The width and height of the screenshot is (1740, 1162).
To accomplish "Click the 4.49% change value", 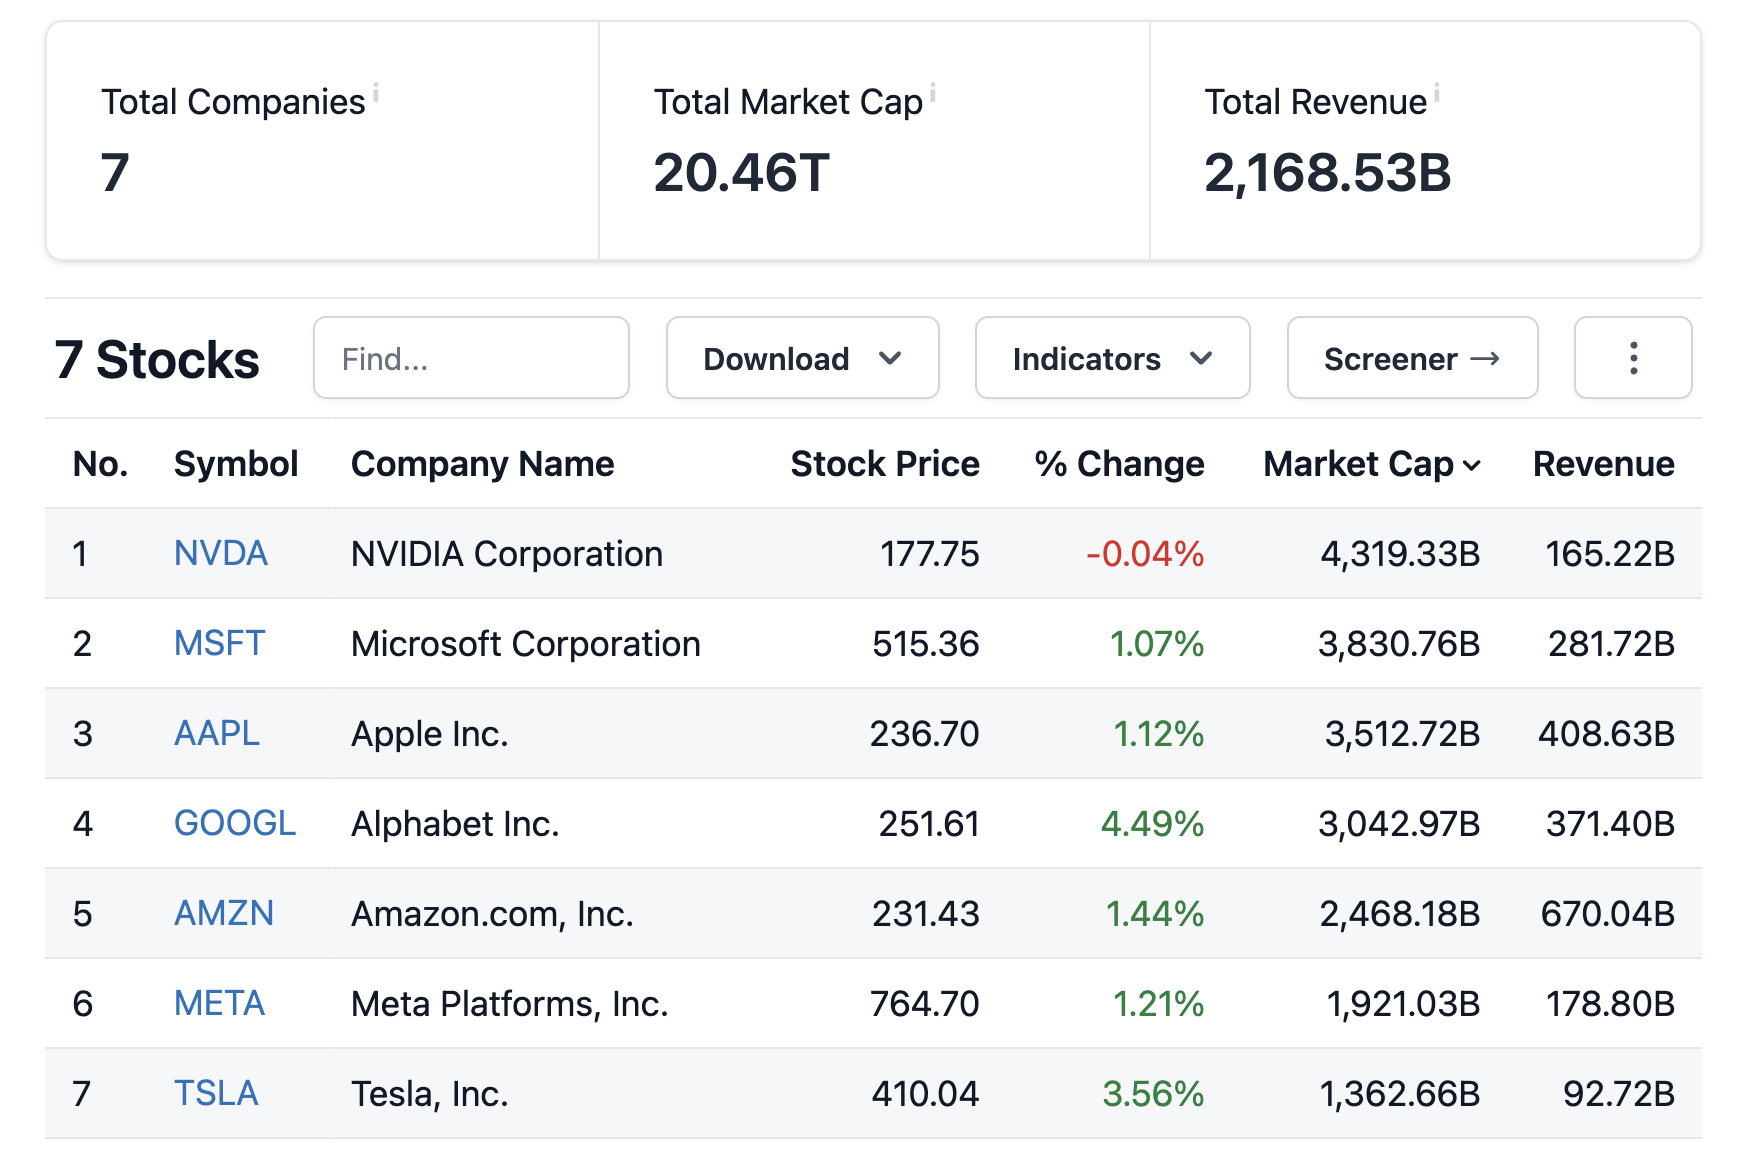I will click(1152, 823).
